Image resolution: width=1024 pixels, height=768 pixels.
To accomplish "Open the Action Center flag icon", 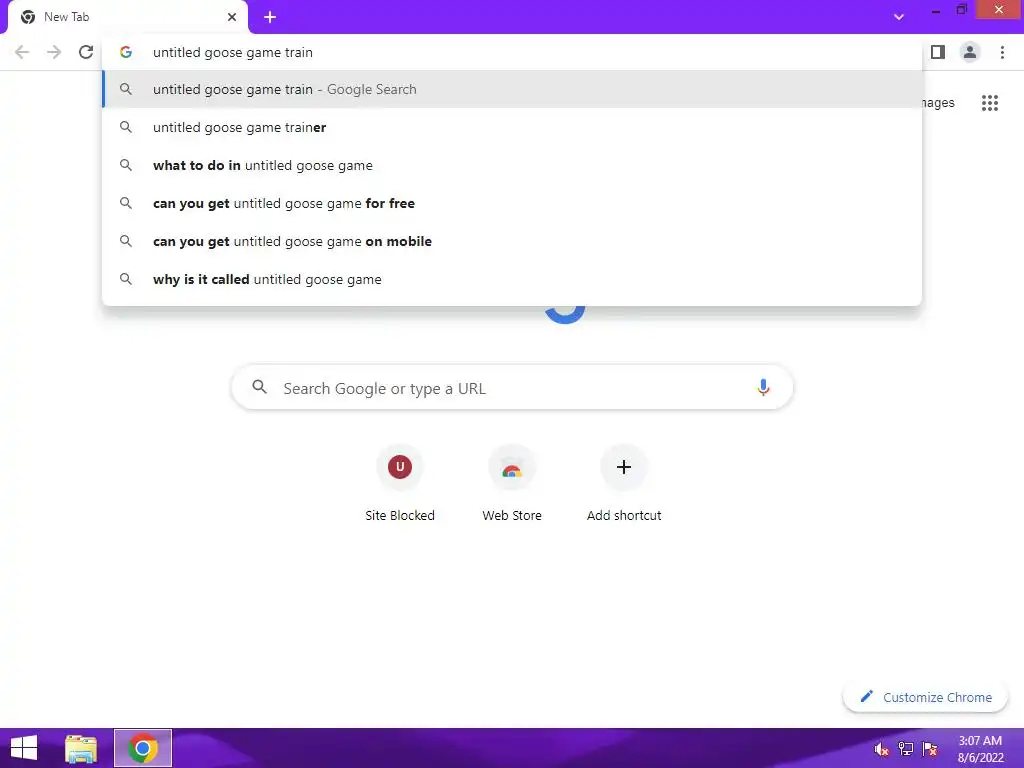I will click(930, 749).
